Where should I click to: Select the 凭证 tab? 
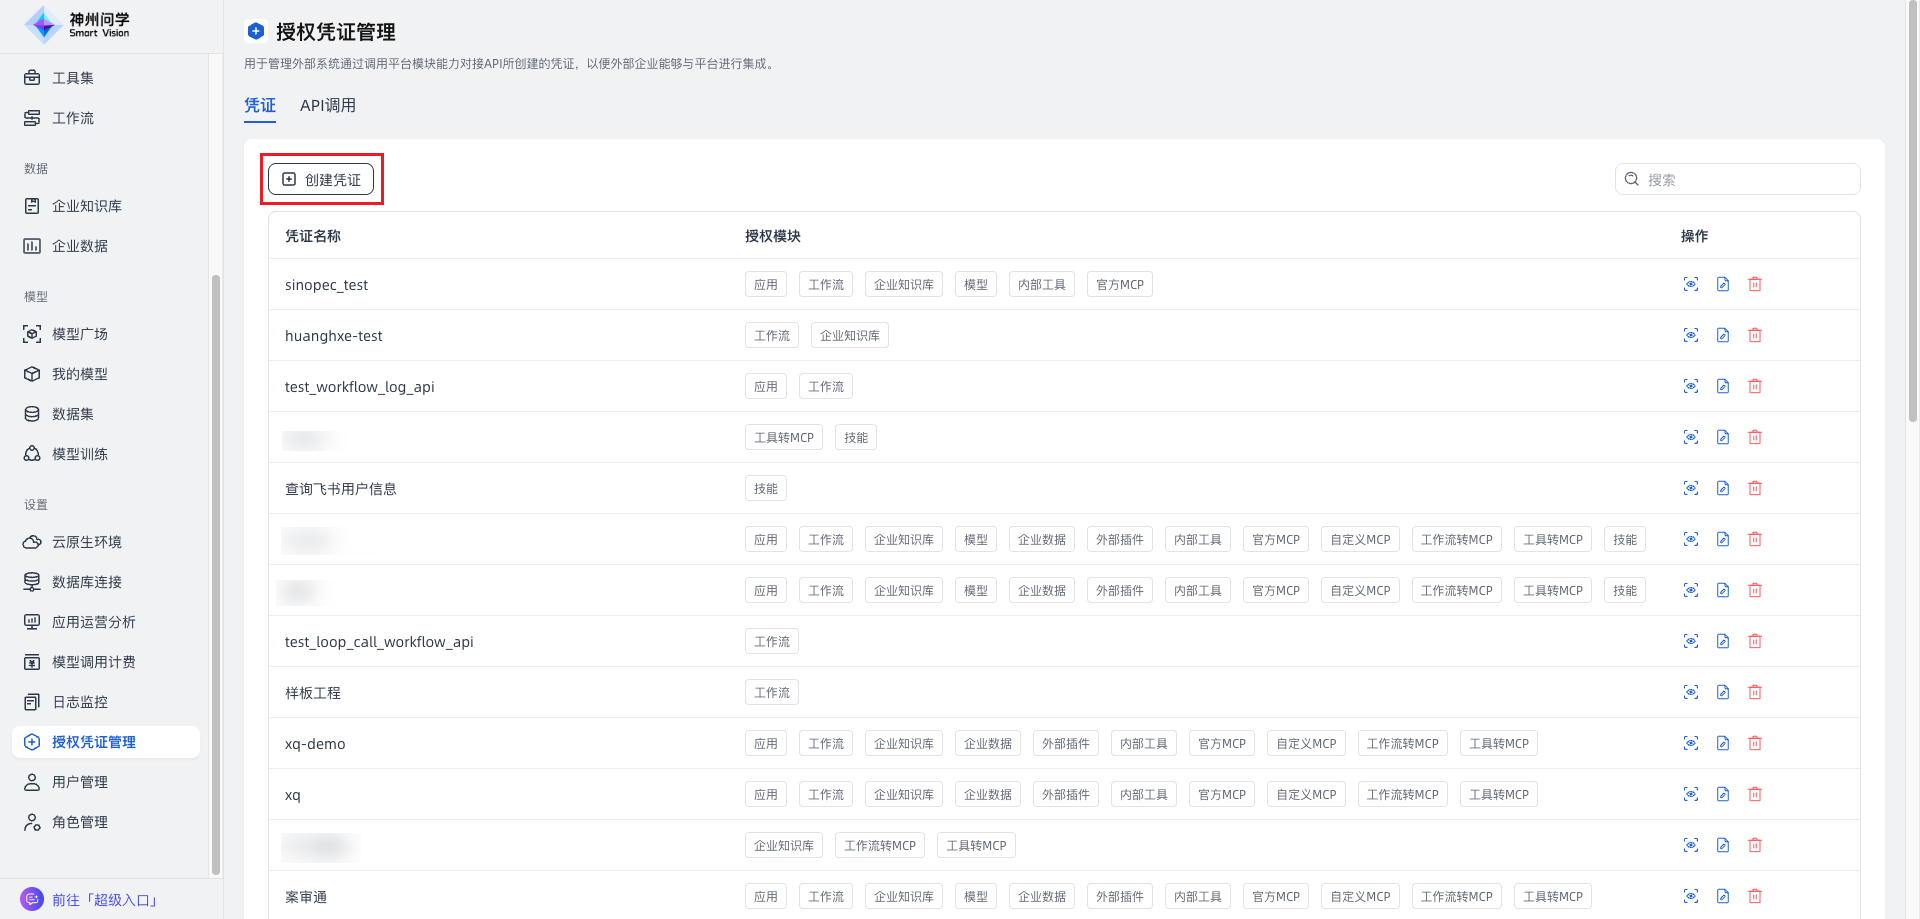[x=260, y=105]
